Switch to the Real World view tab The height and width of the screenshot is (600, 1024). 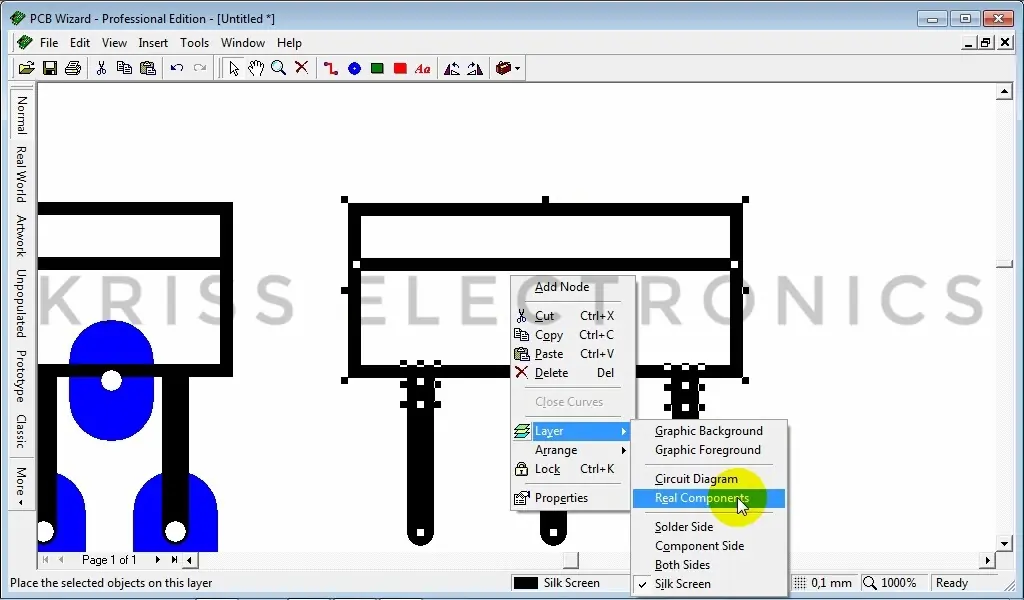pos(21,174)
